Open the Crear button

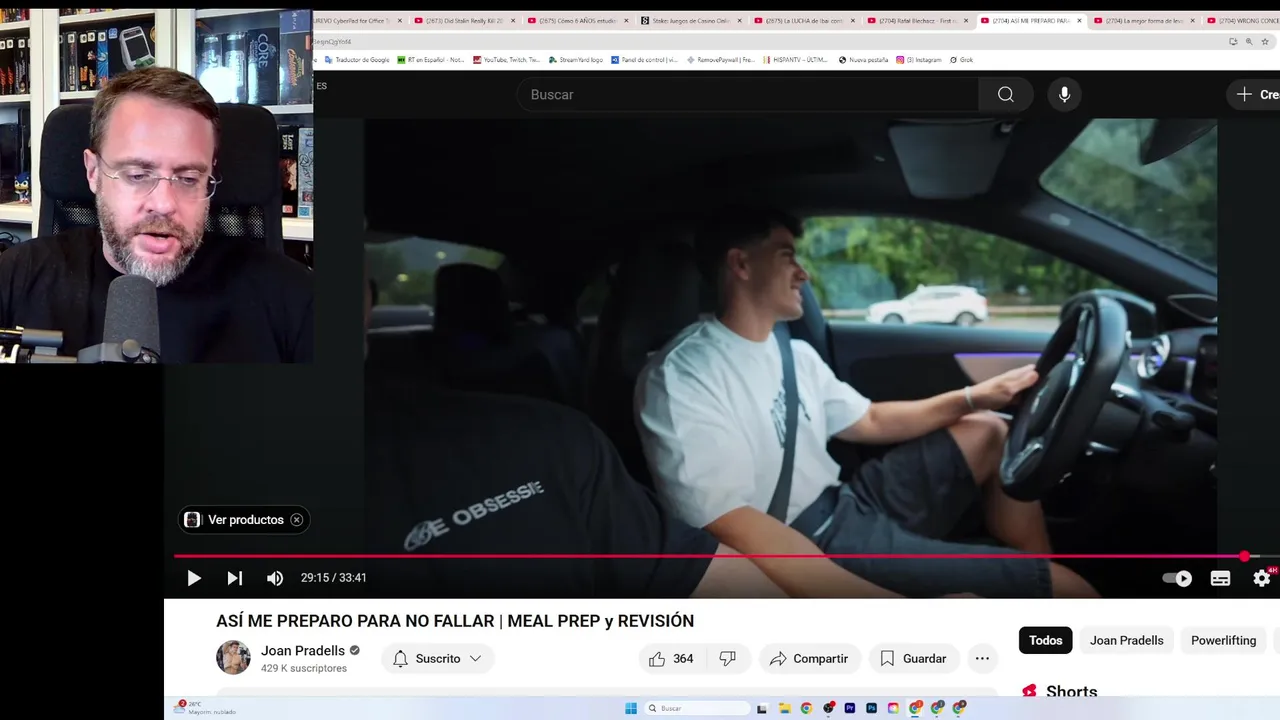click(x=1256, y=94)
